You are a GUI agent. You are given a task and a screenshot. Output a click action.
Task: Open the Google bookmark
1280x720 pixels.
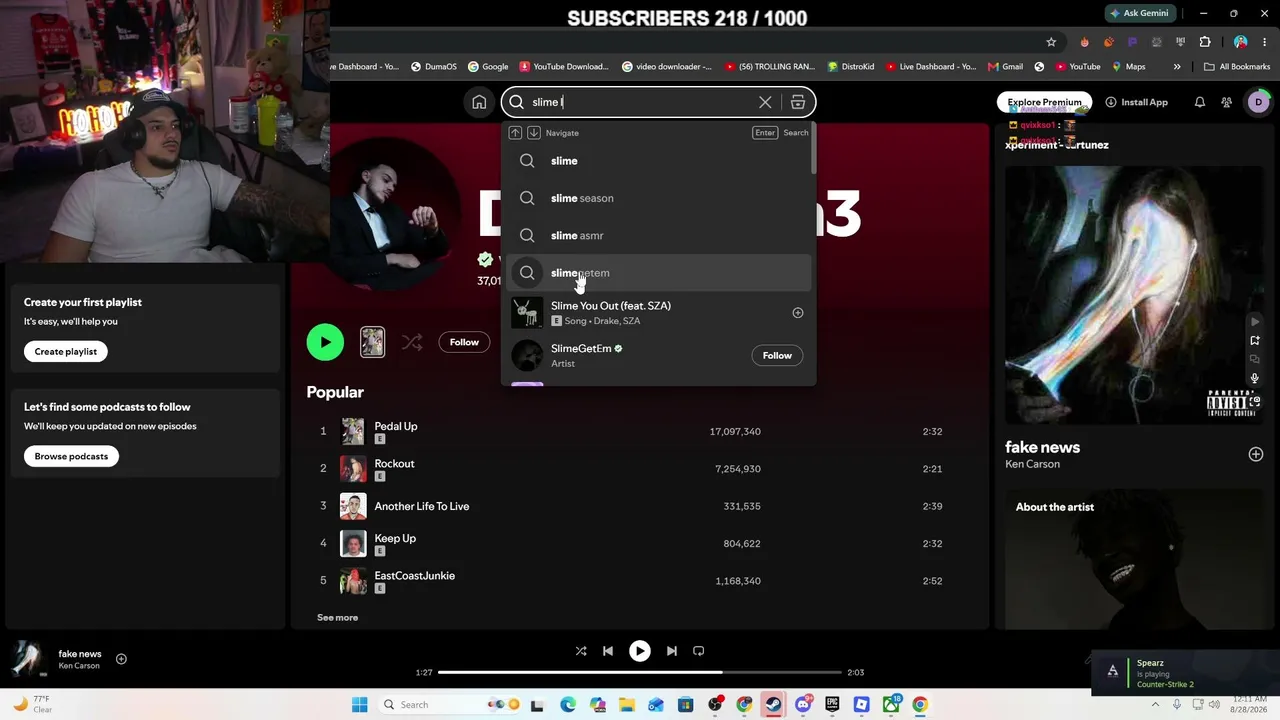(488, 67)
